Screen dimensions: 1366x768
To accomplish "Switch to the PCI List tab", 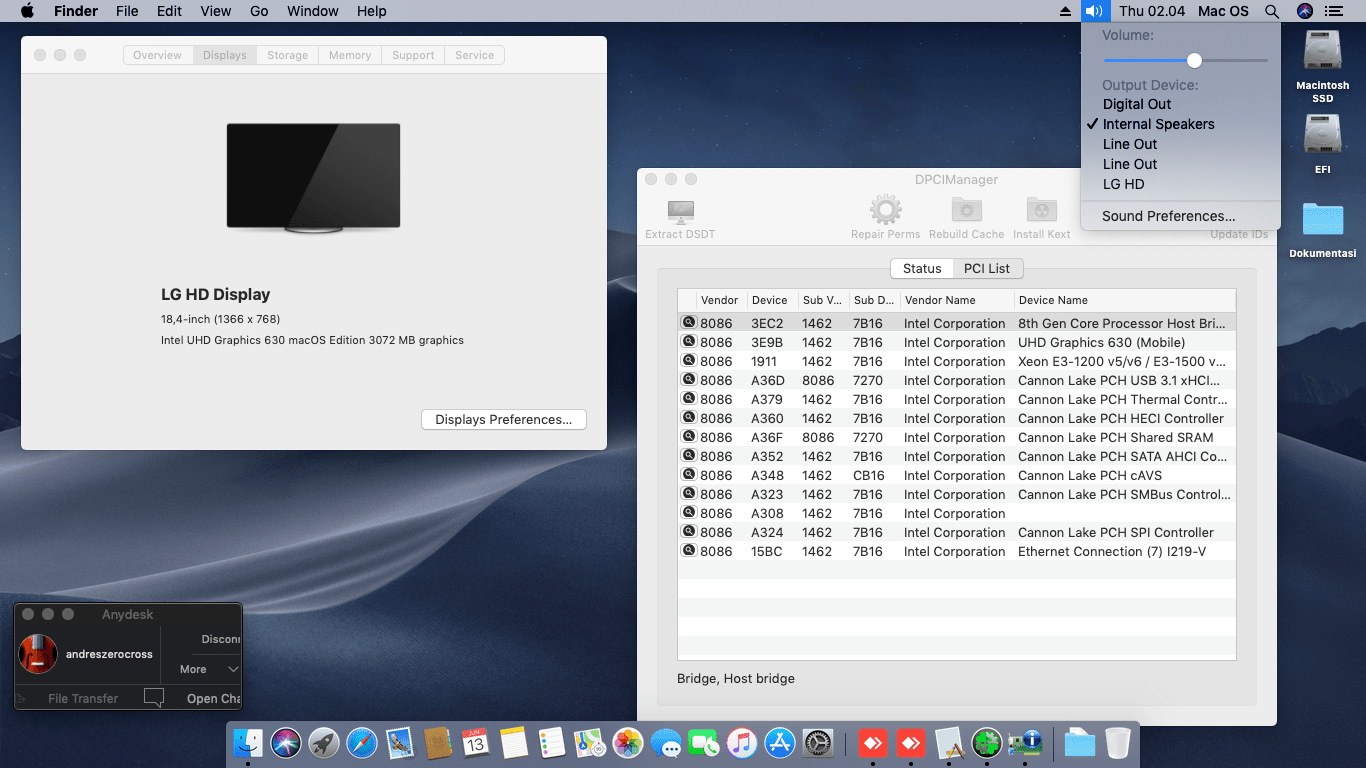I will coord(987,268).
